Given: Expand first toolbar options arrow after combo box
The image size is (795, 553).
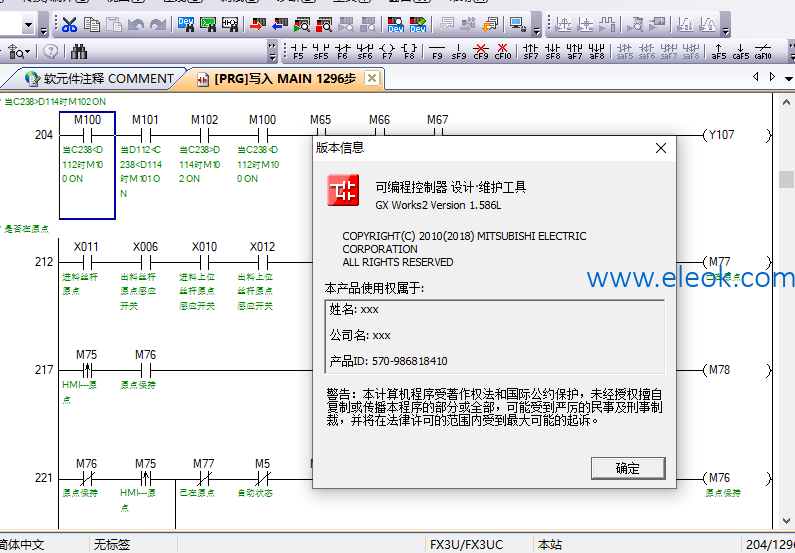Looking at the screenshot, I should (43, 30).
